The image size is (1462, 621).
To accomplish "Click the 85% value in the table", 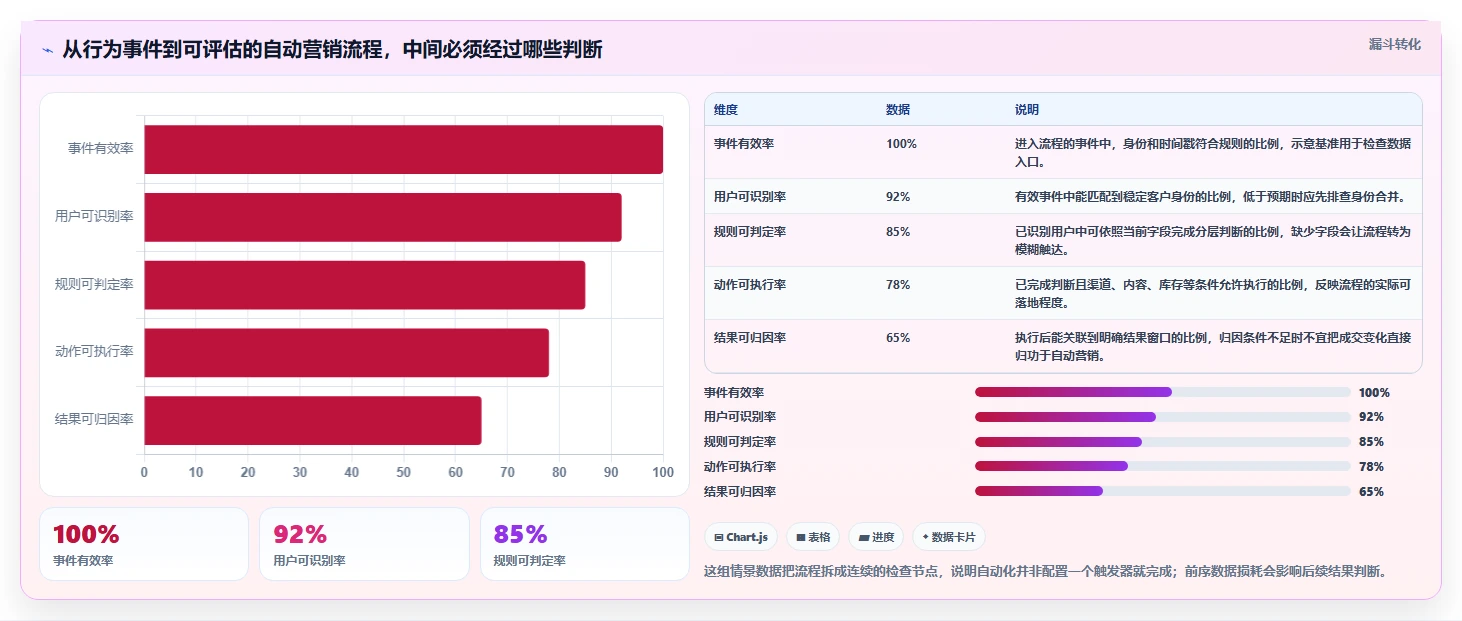I will 898,231.
